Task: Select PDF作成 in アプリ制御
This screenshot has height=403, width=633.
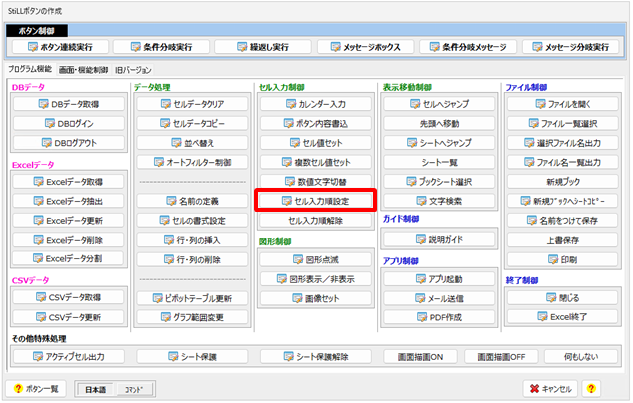Action: click(439, 317)
